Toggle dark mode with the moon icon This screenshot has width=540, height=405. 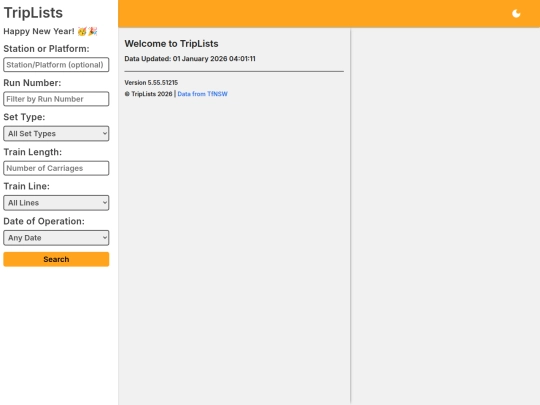pyautogui.click(x=516, y=13)
